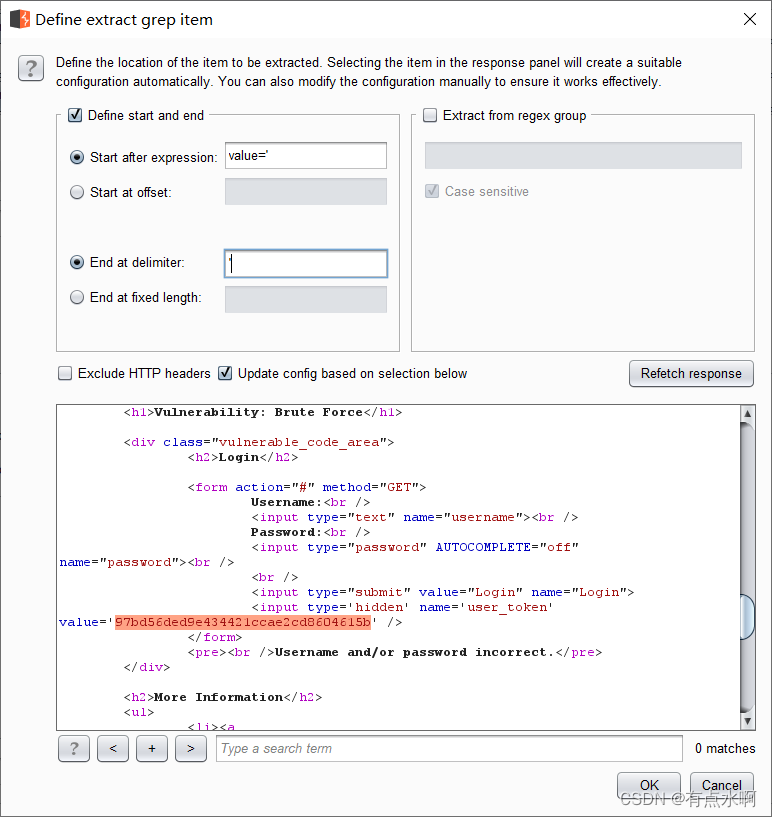This screenshot has width=772, height=817.
Task: Select End at fixed length radio button
Action: point(77,298)
